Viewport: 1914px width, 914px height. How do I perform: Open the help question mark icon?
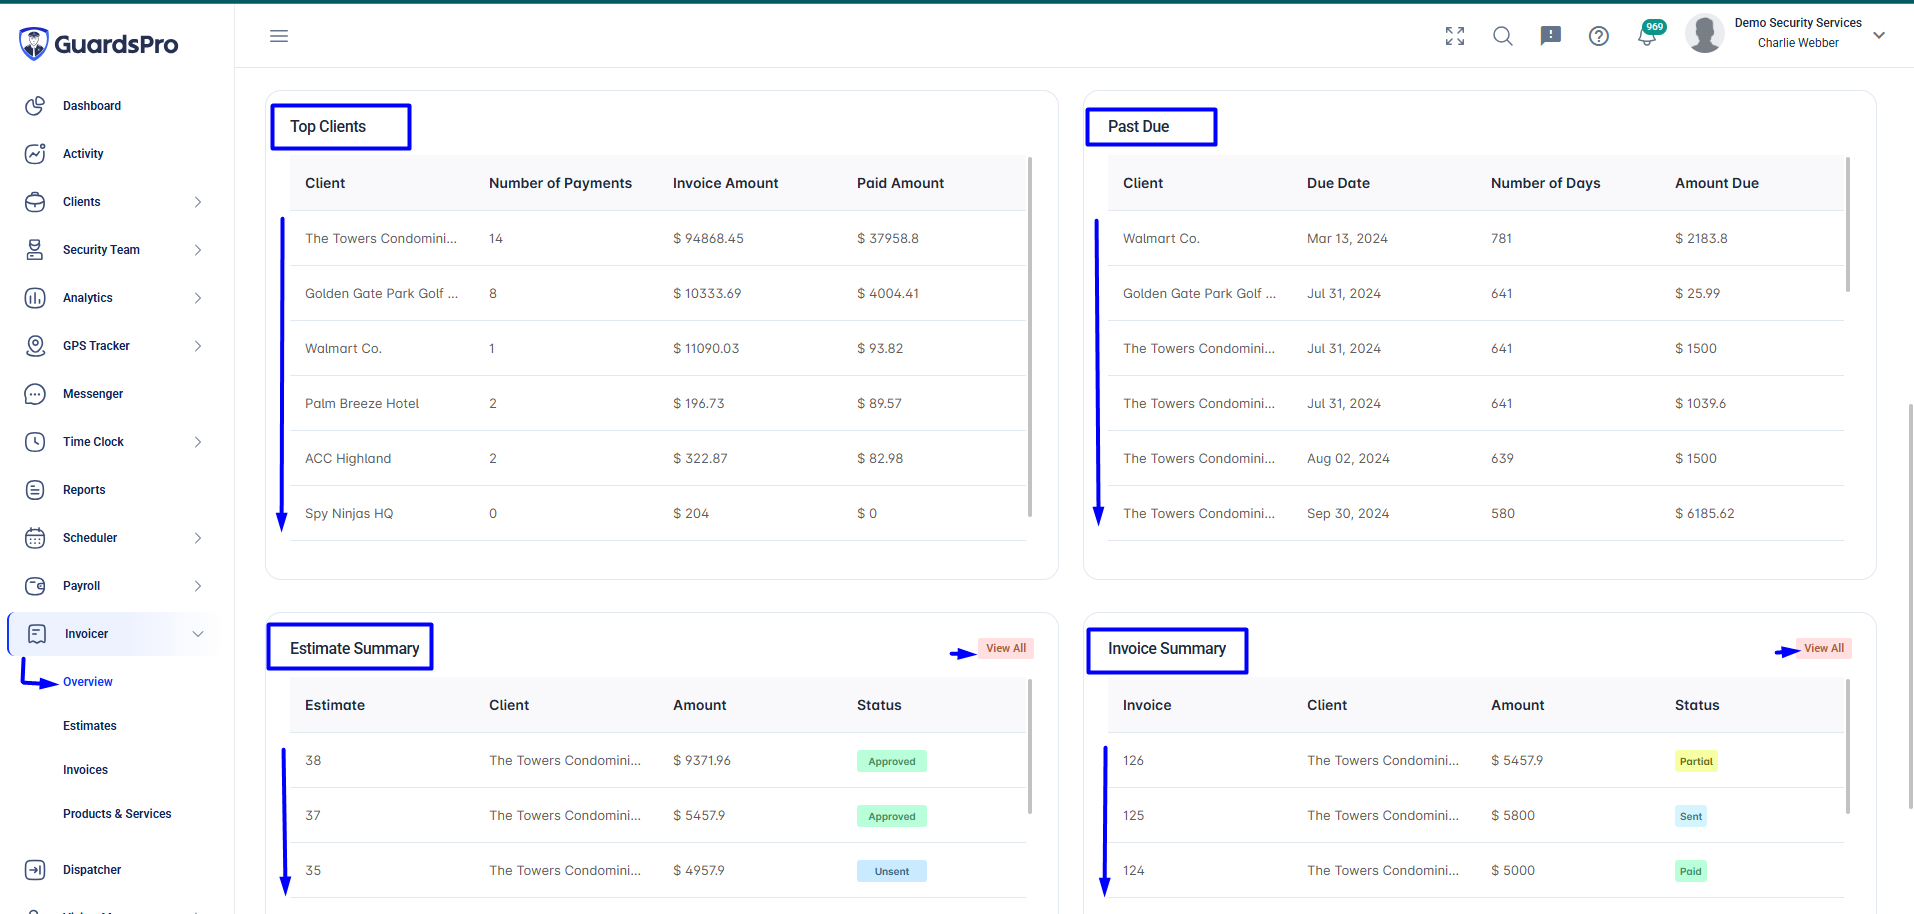(1599, 36)
